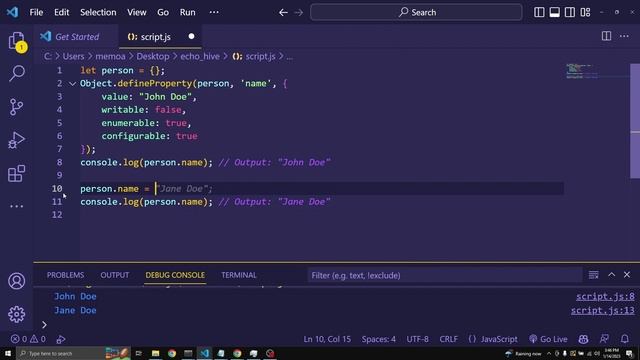Viewport: 640px width, 360px height.
Task: Open the Explorer view in activity bar
Action: 17,41
